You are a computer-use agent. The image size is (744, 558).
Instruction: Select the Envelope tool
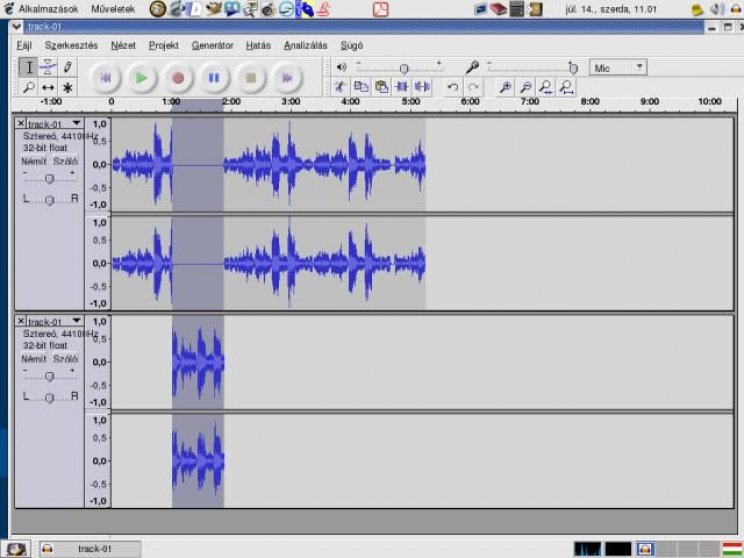[x=48, y=67]
